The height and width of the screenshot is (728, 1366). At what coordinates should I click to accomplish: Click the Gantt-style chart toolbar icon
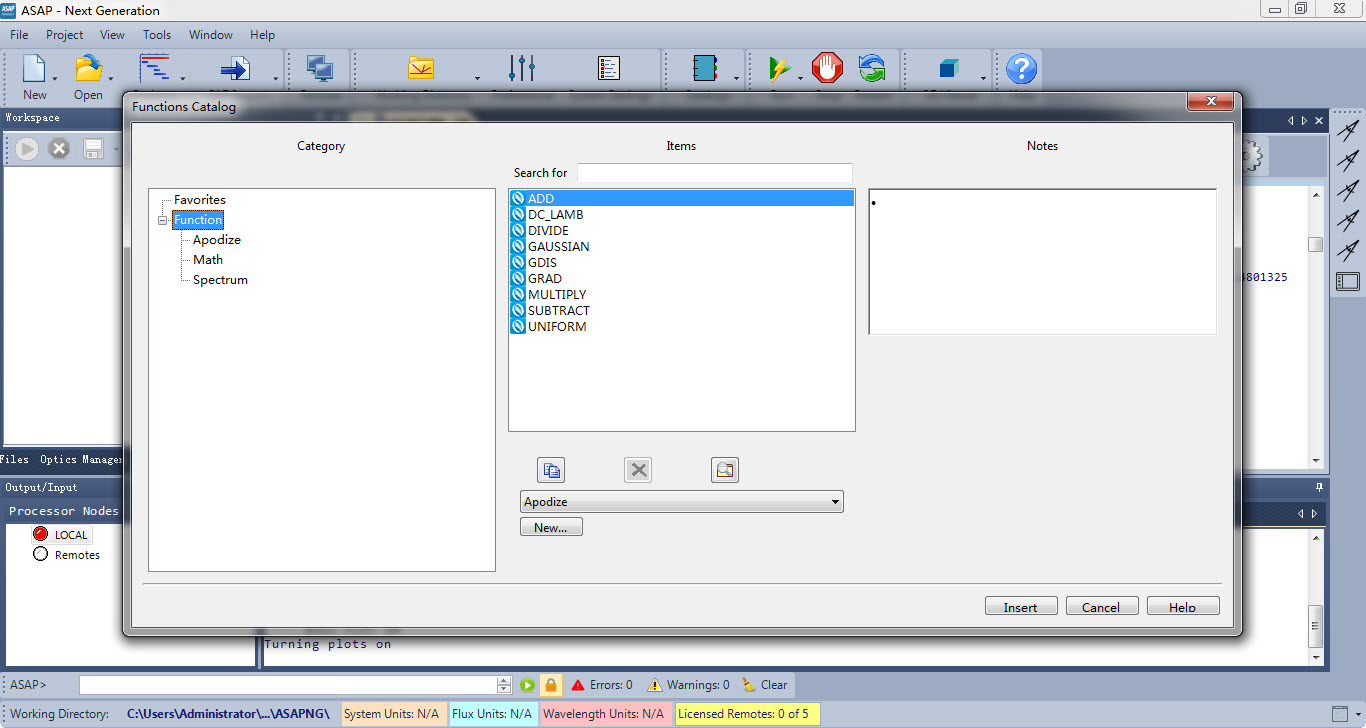154,69
